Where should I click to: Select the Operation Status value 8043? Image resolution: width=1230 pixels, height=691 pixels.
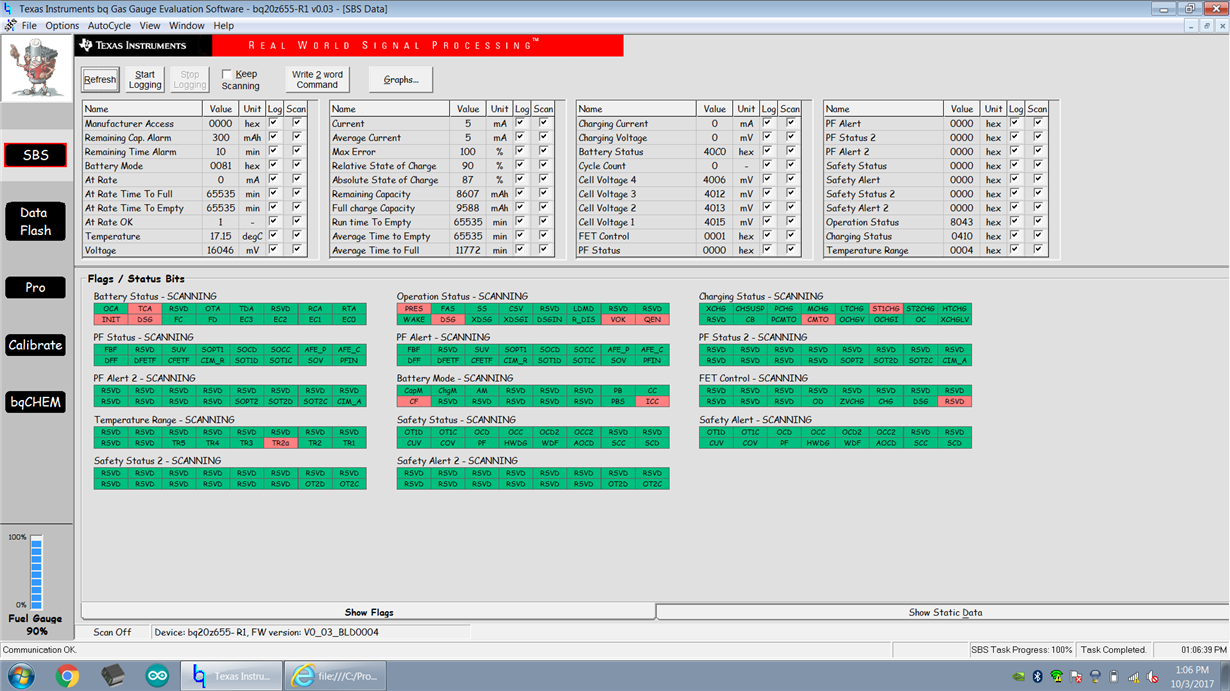961,222
